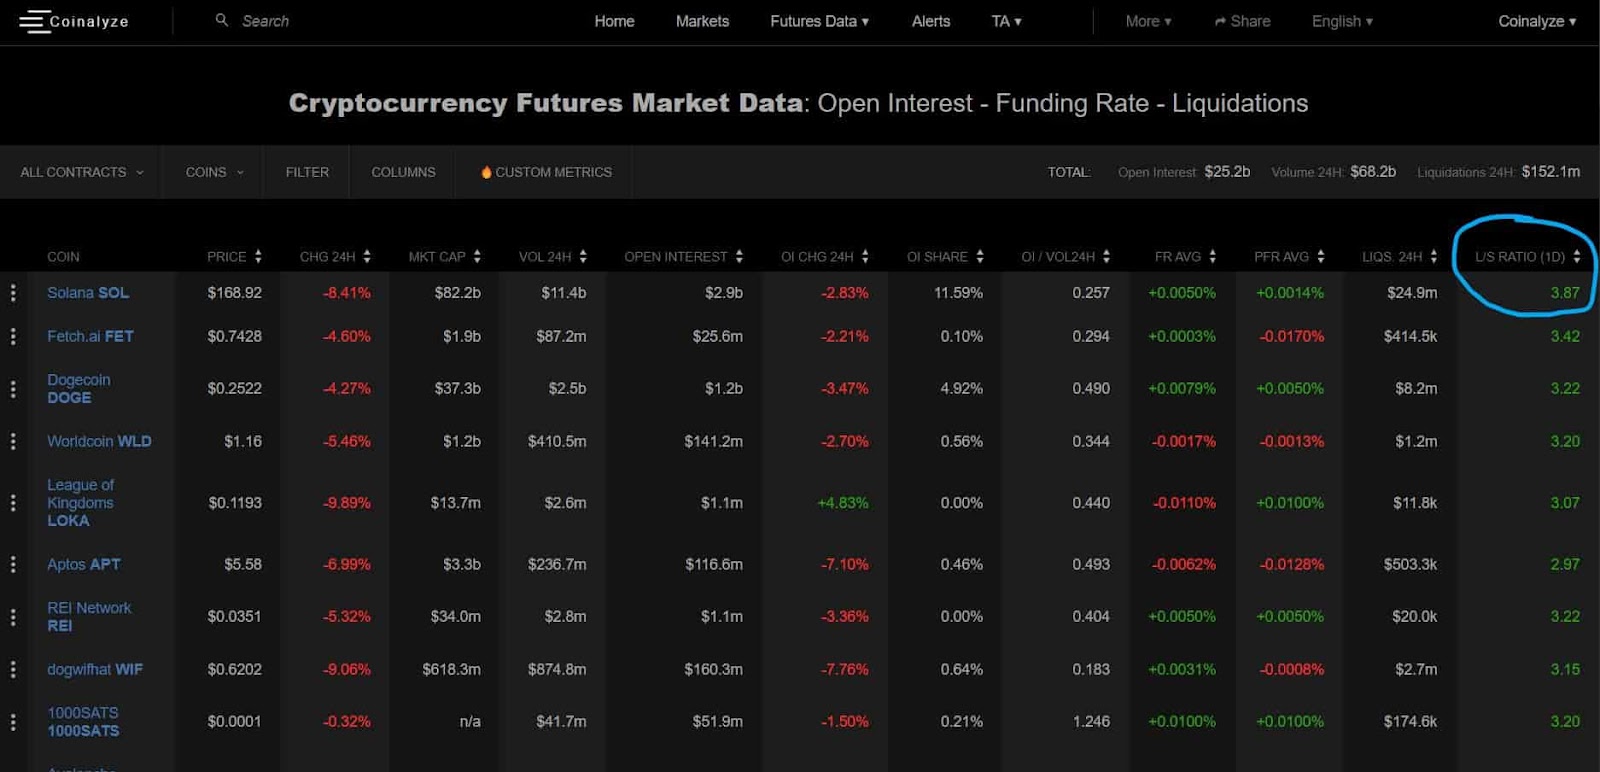The image size is (1600, 772).
Task: Open row options dots for REI Network
Action: (13, 617)
